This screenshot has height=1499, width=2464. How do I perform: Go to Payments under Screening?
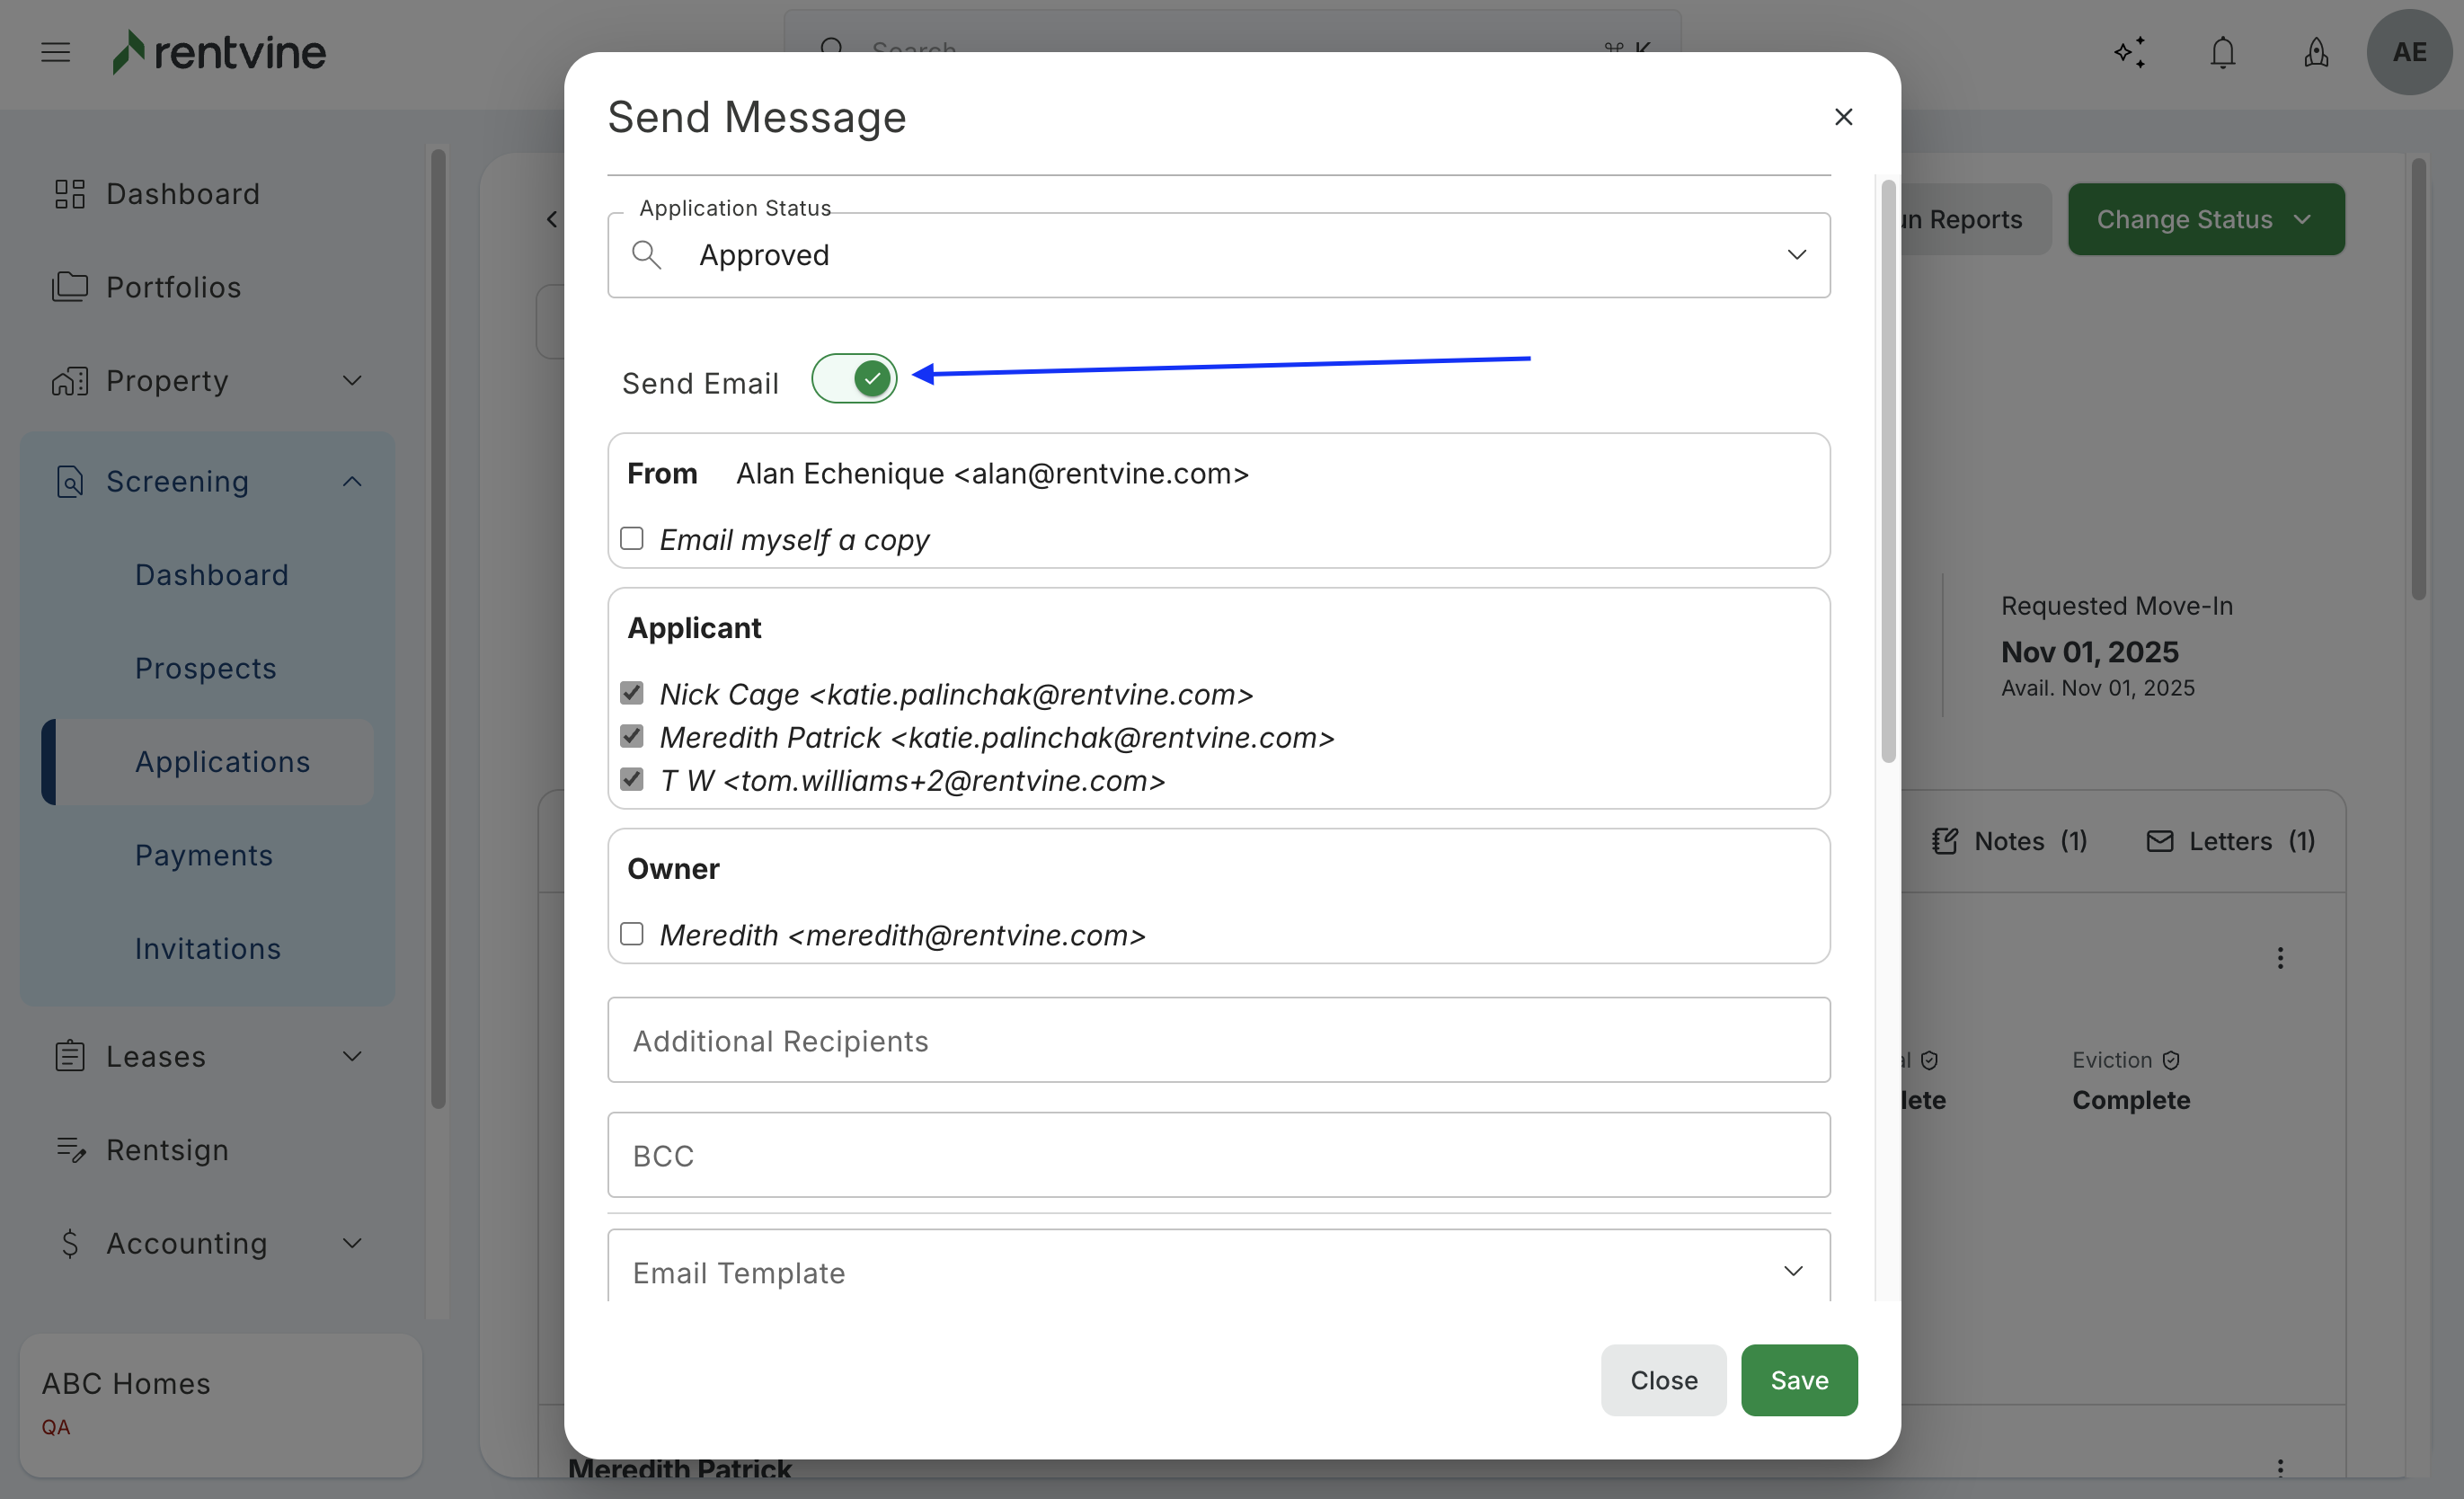point(204,855)
